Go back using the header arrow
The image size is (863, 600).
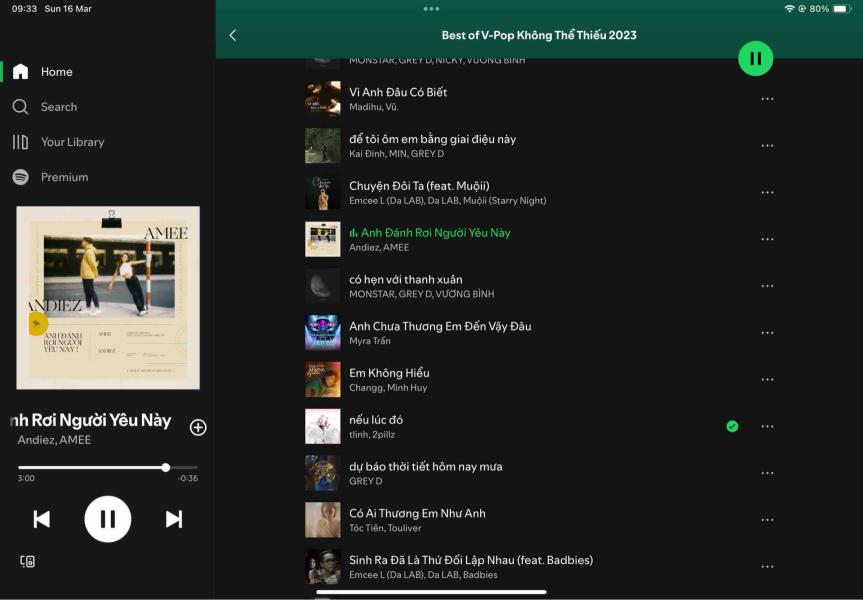(233, 35)
